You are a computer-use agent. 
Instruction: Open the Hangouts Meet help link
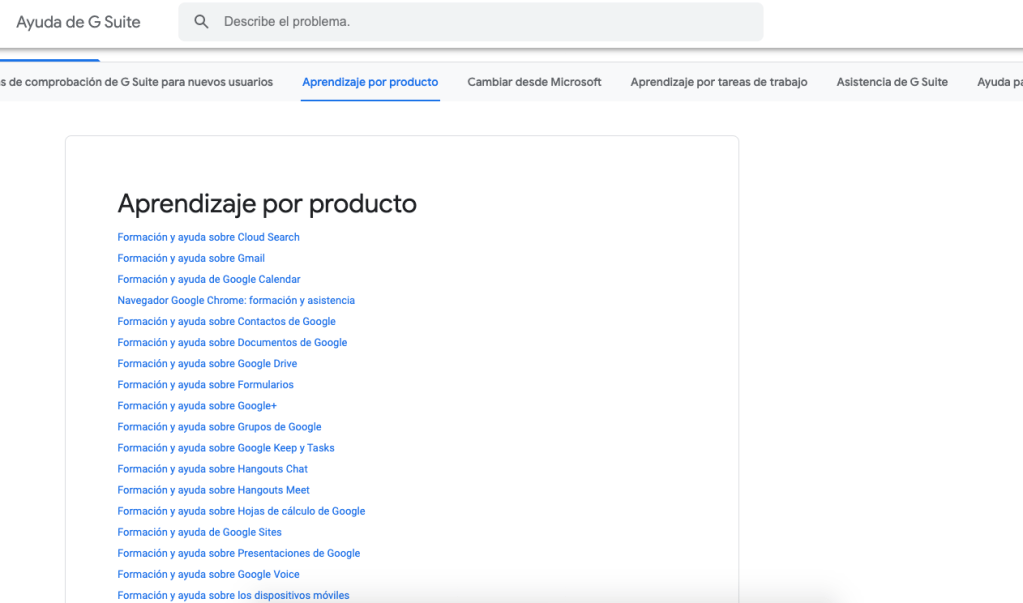pos(213,490)
